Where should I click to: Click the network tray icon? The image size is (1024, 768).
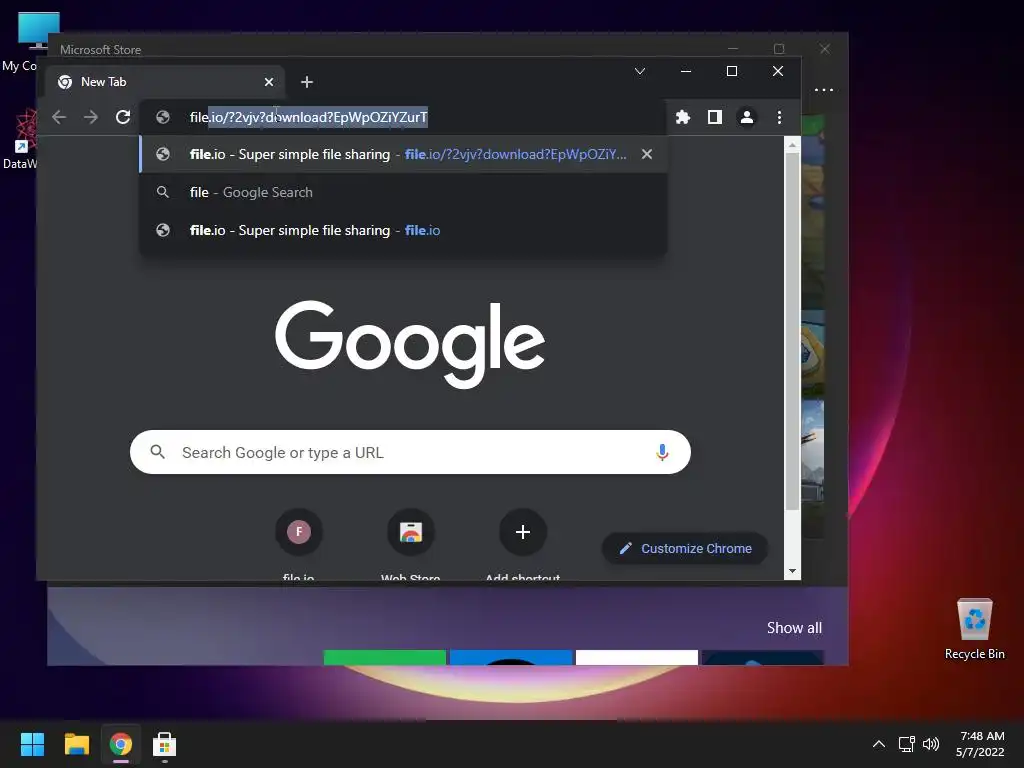point(906,744)
